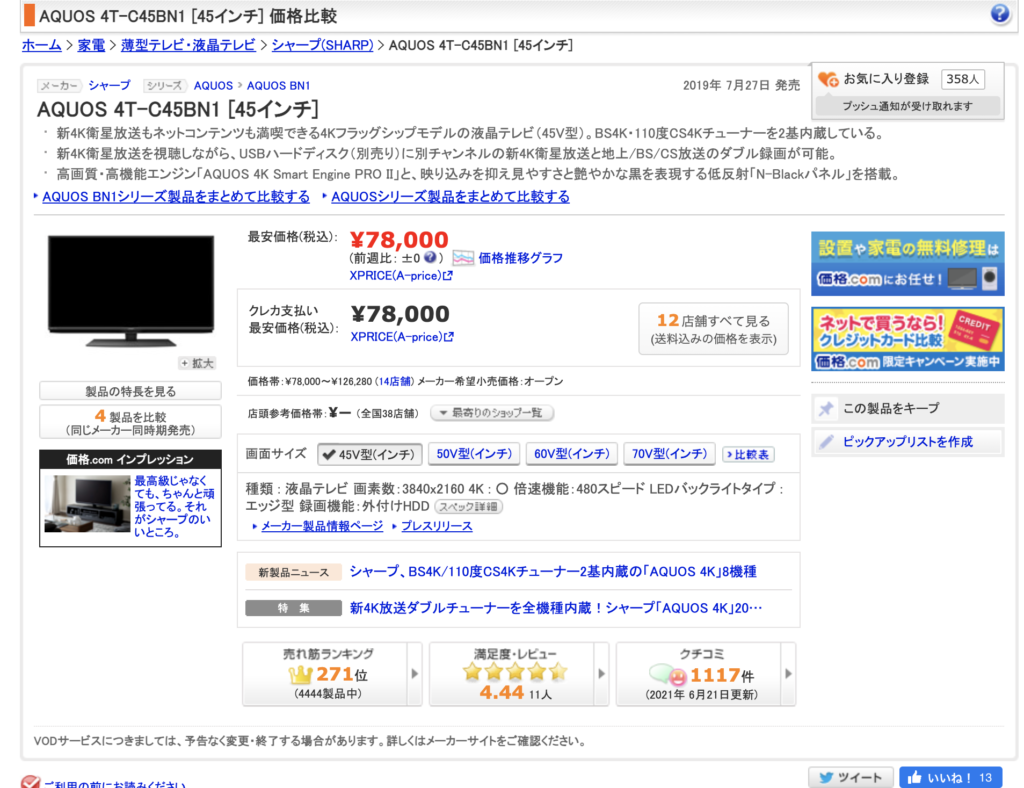Expand the 満足度・レビュー arrow

point(601,674)
